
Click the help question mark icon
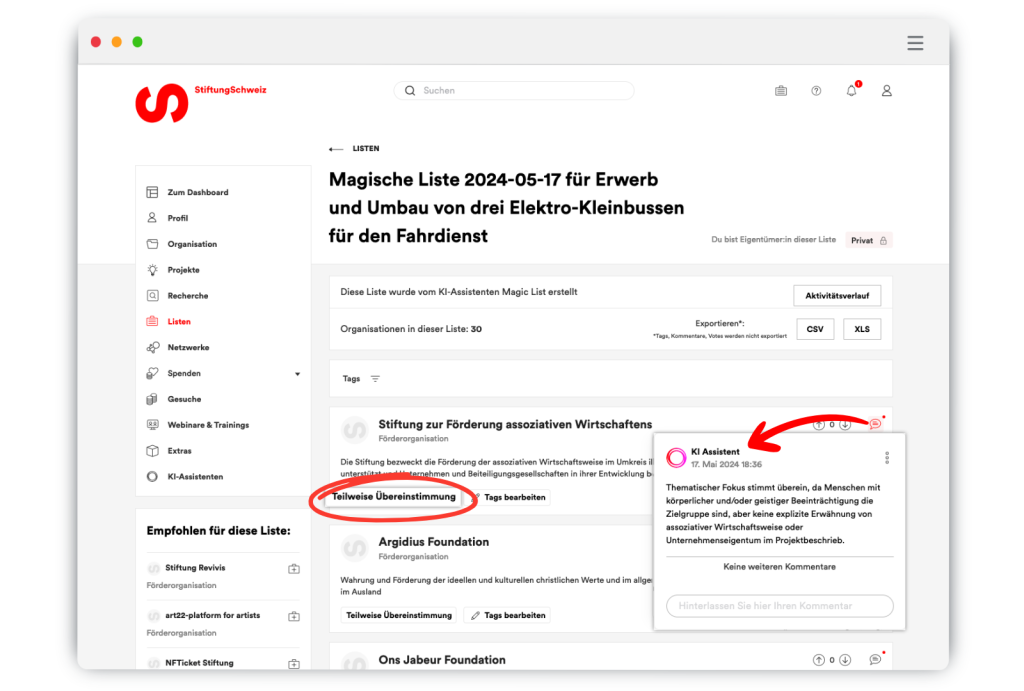pyautogui.click(x=816, y=91)
